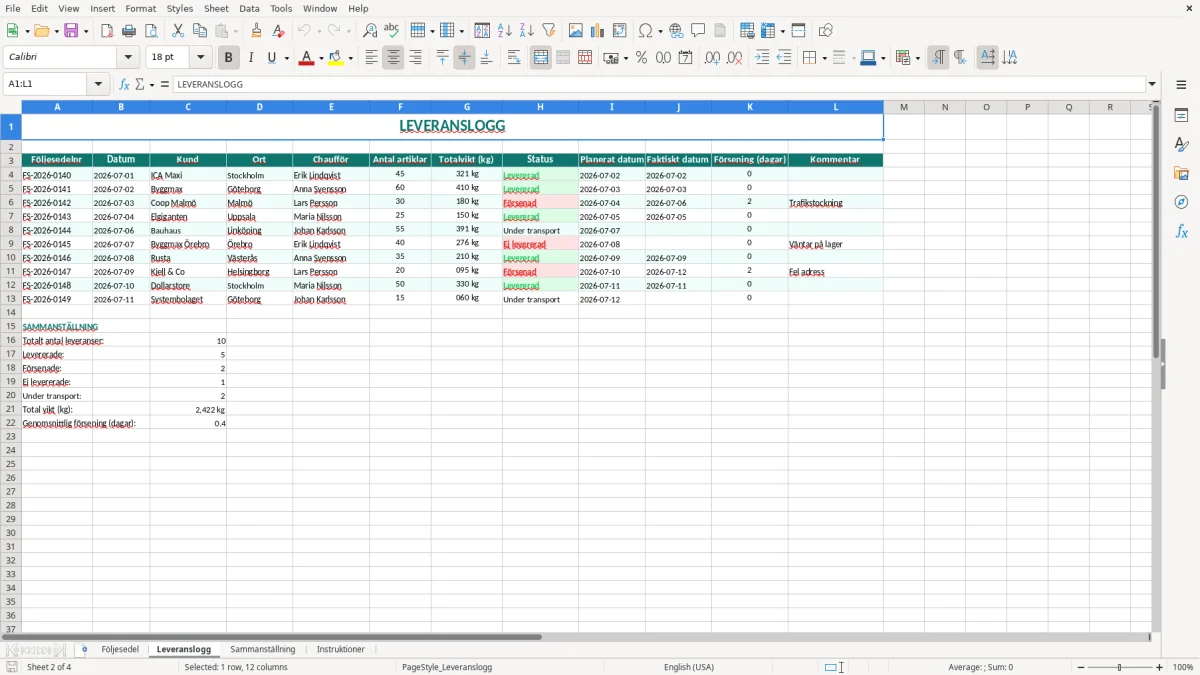Switch to the Sammanställning sheet tab
This screenshot has width=1200, height=675.
click(263, 650)
